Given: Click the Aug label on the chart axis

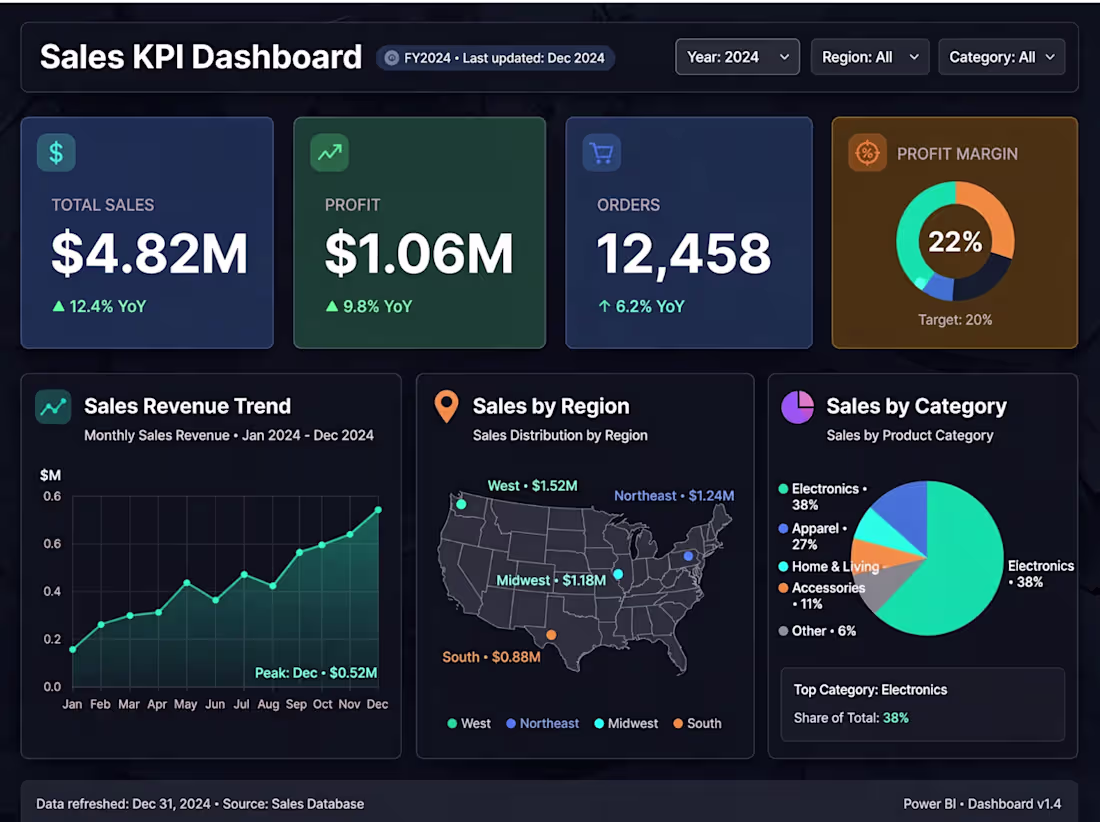Looking at the screenshot, I should (268, 703).
